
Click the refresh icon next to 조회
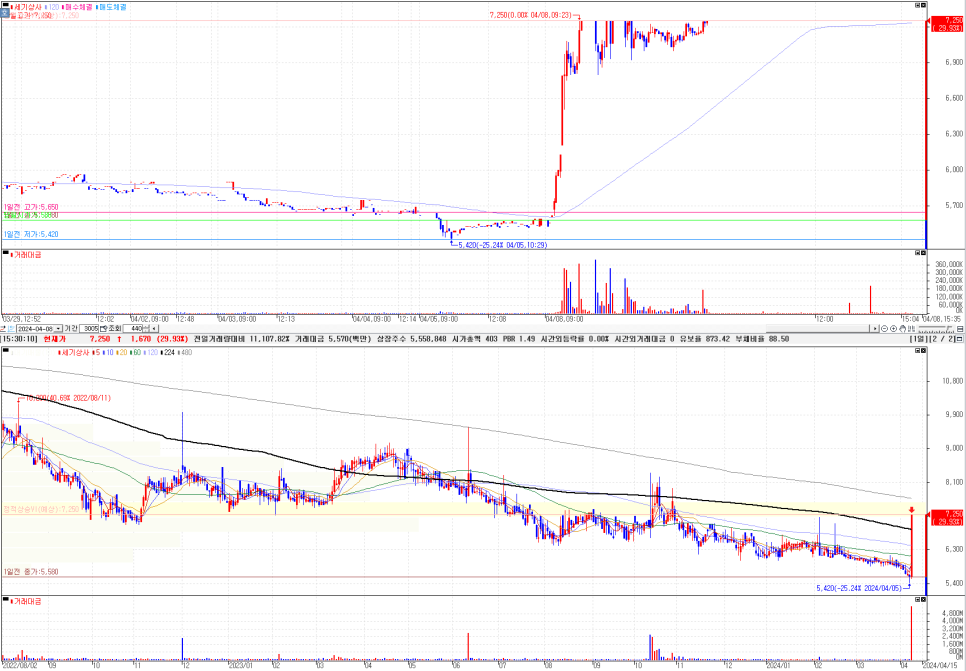tap(104, 329)
